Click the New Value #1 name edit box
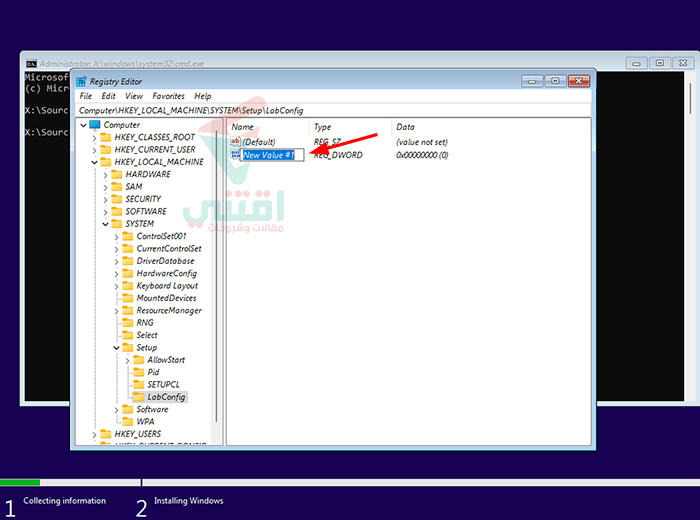The width and height of the screenshot is (700, 520). [x=272, y=155]
